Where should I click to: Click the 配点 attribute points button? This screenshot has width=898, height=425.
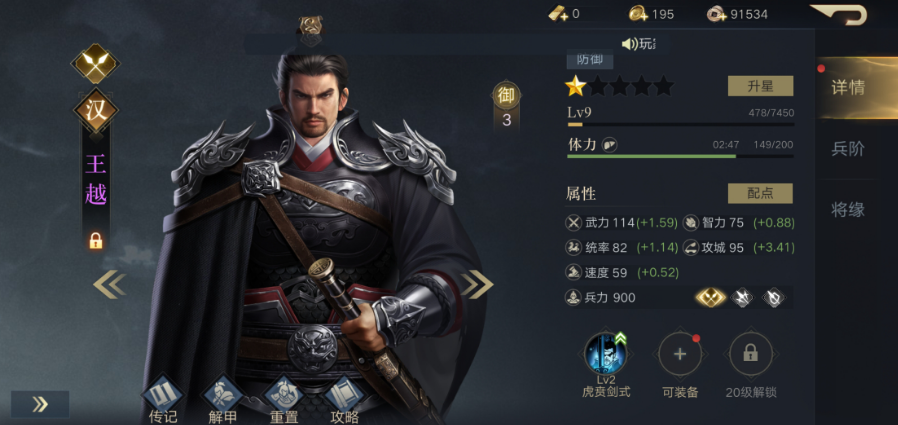click(x=761, y=194)
